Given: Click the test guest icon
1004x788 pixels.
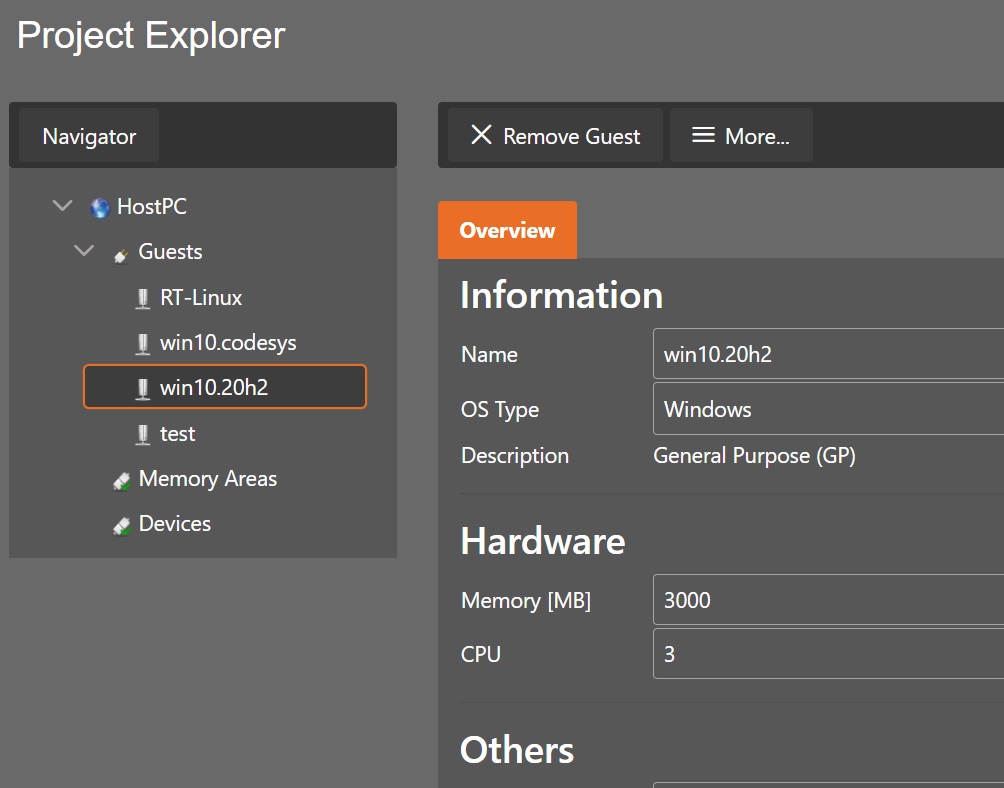Looking at the screenshot, I should [143, 435].
